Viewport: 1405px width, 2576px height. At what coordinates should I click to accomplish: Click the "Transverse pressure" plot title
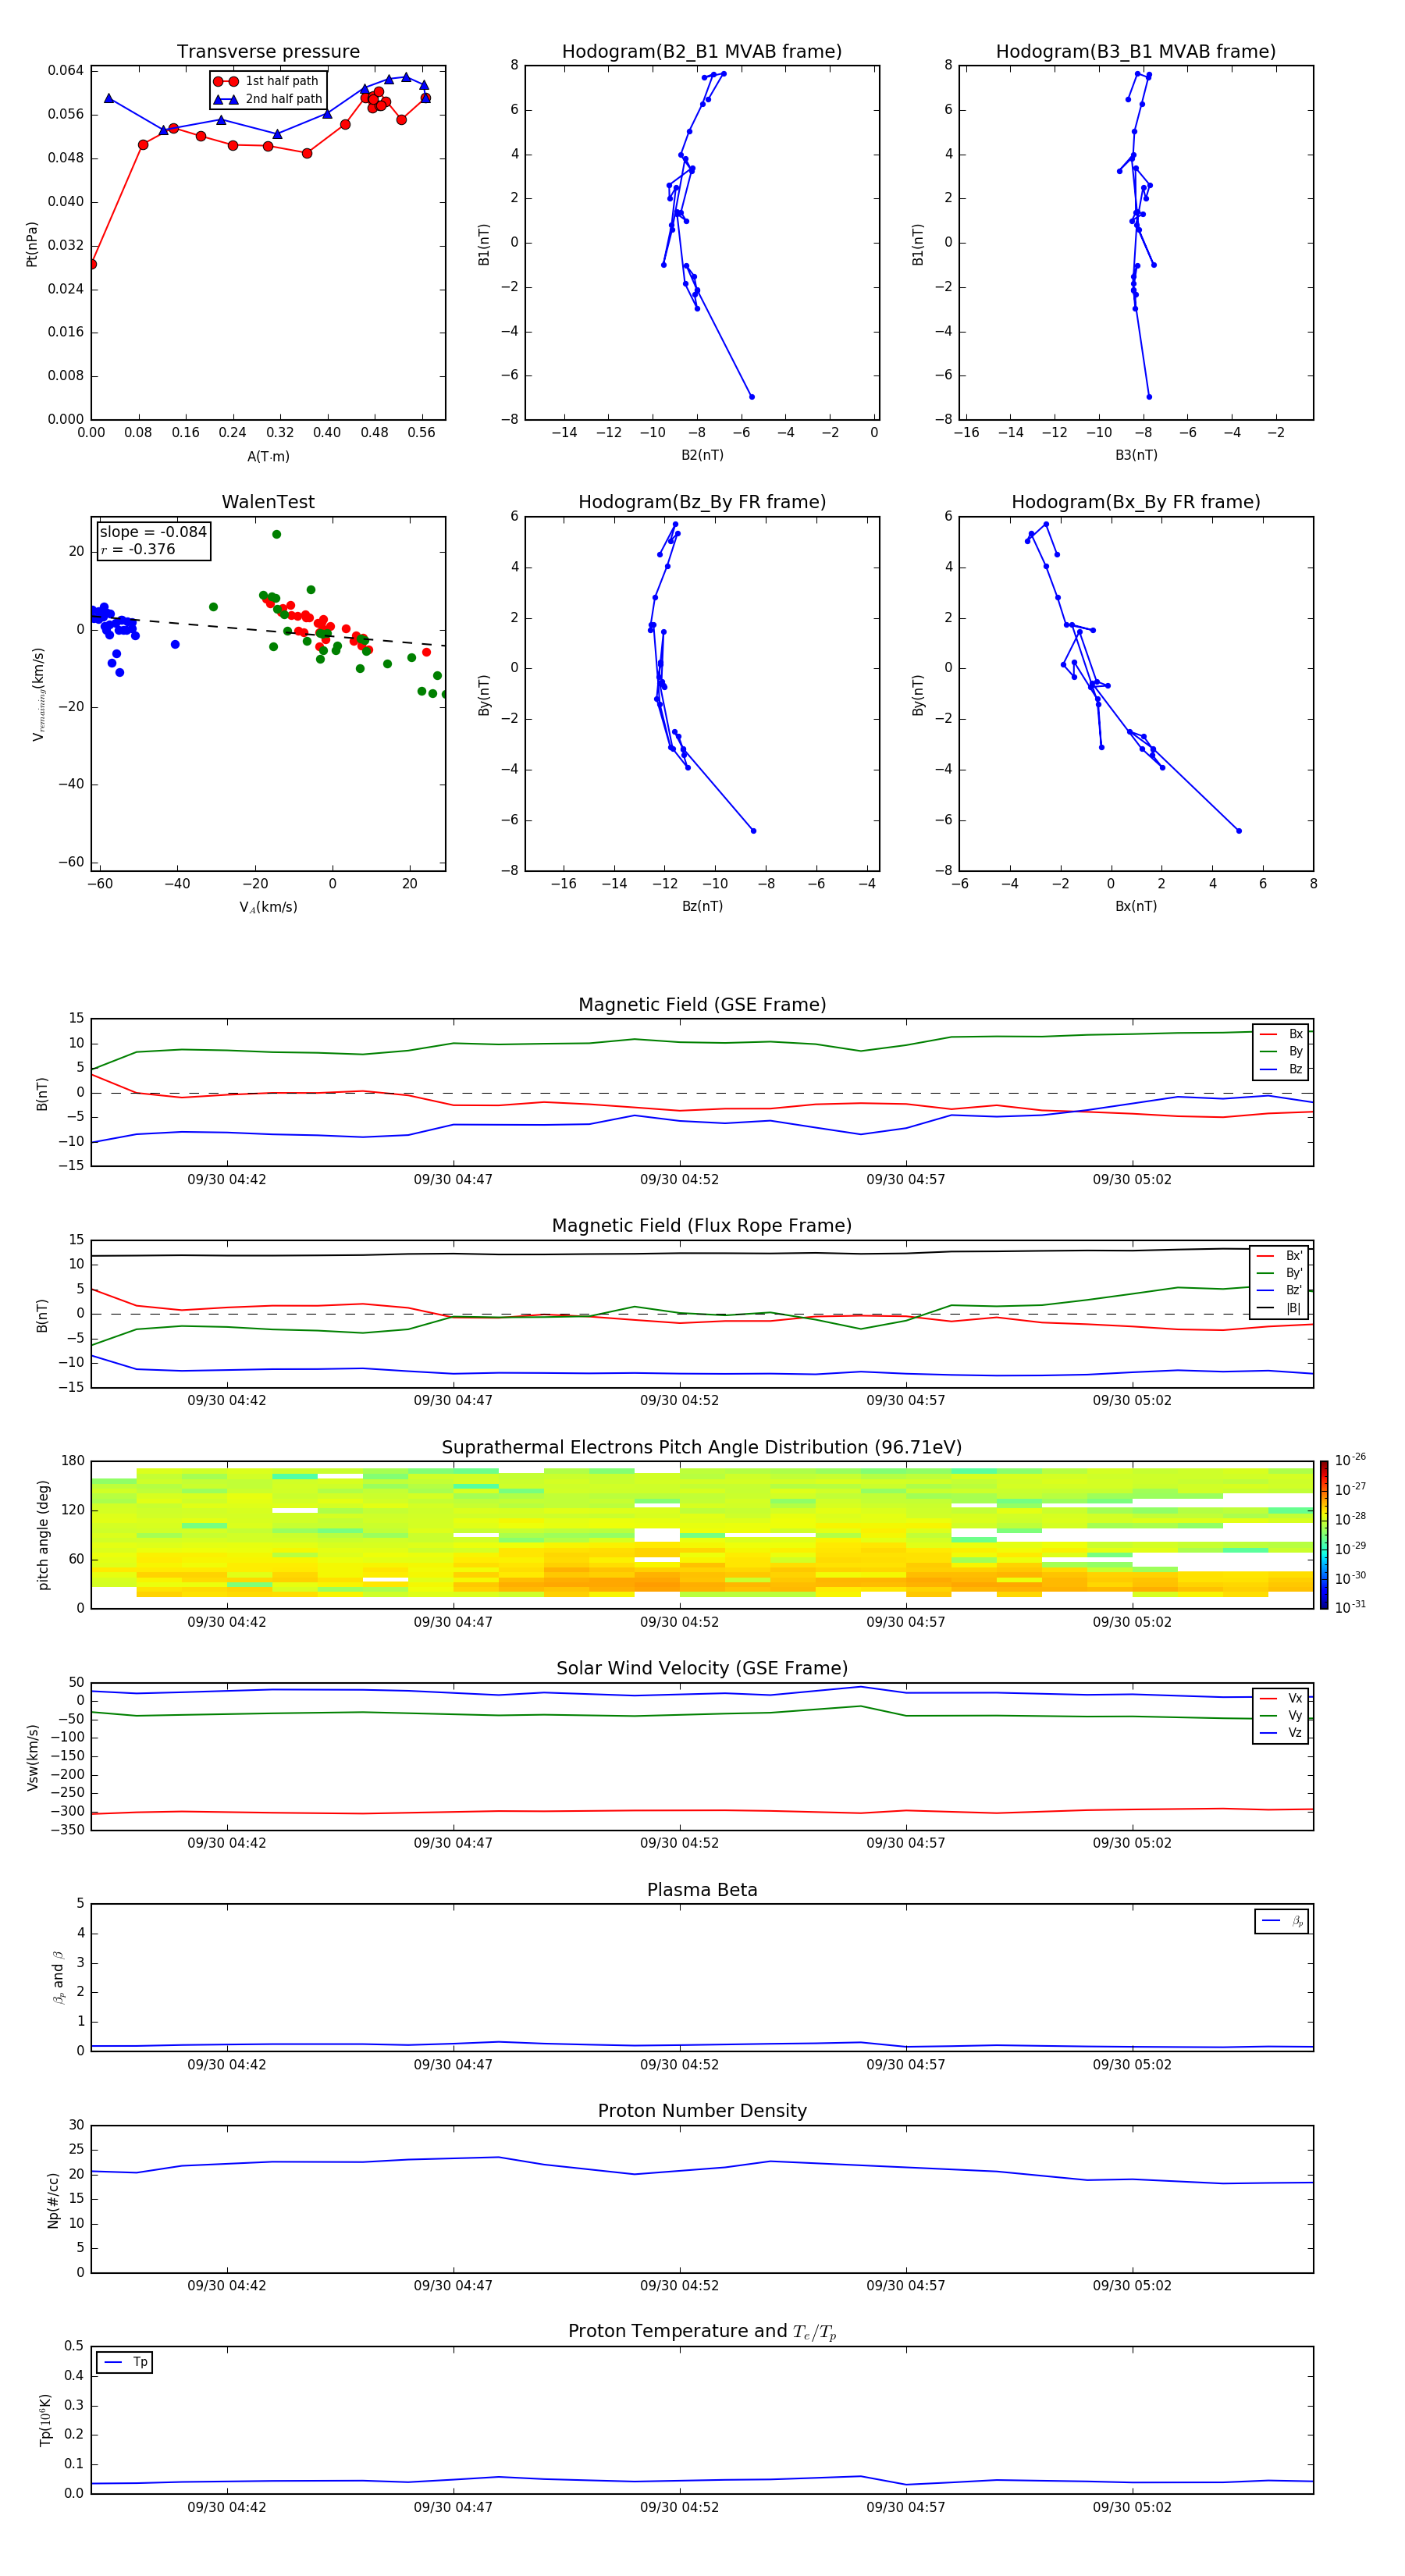[268, 52]
